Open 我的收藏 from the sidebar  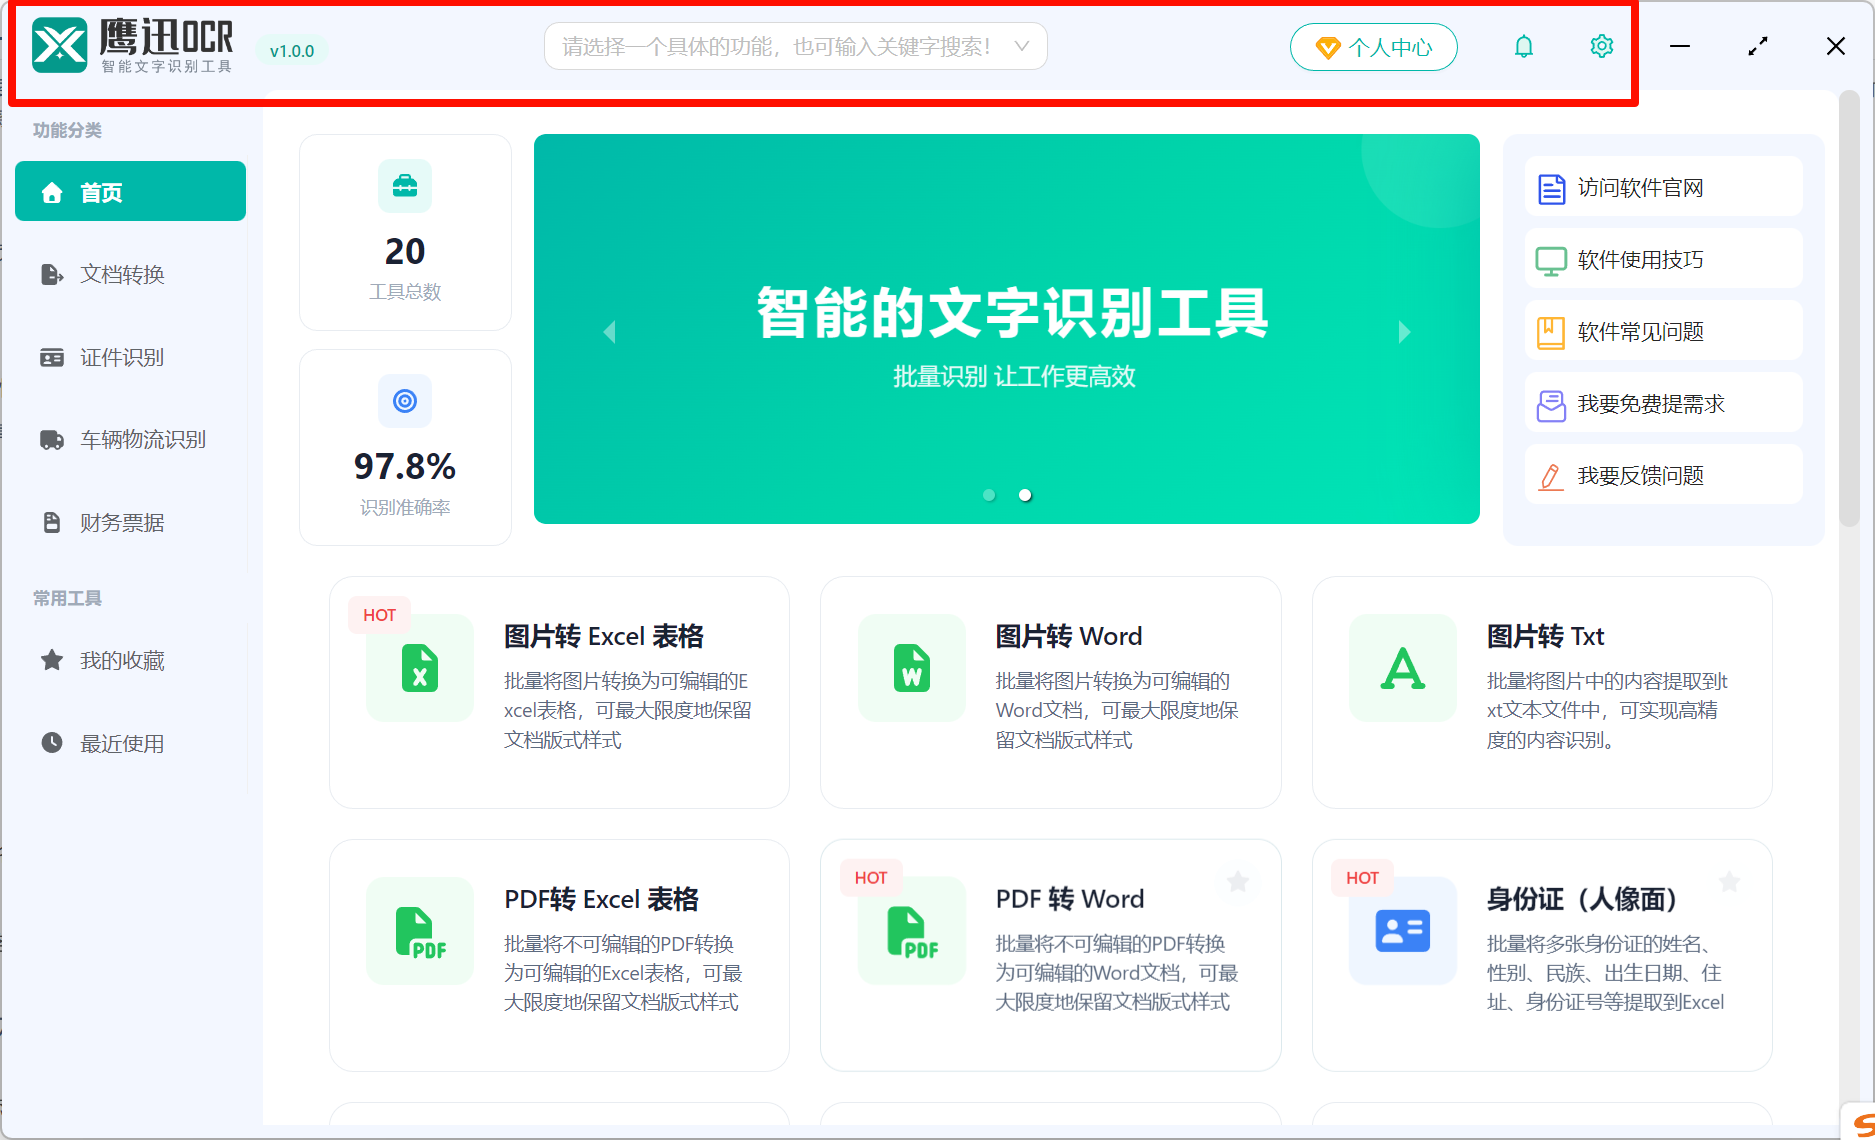120,659
